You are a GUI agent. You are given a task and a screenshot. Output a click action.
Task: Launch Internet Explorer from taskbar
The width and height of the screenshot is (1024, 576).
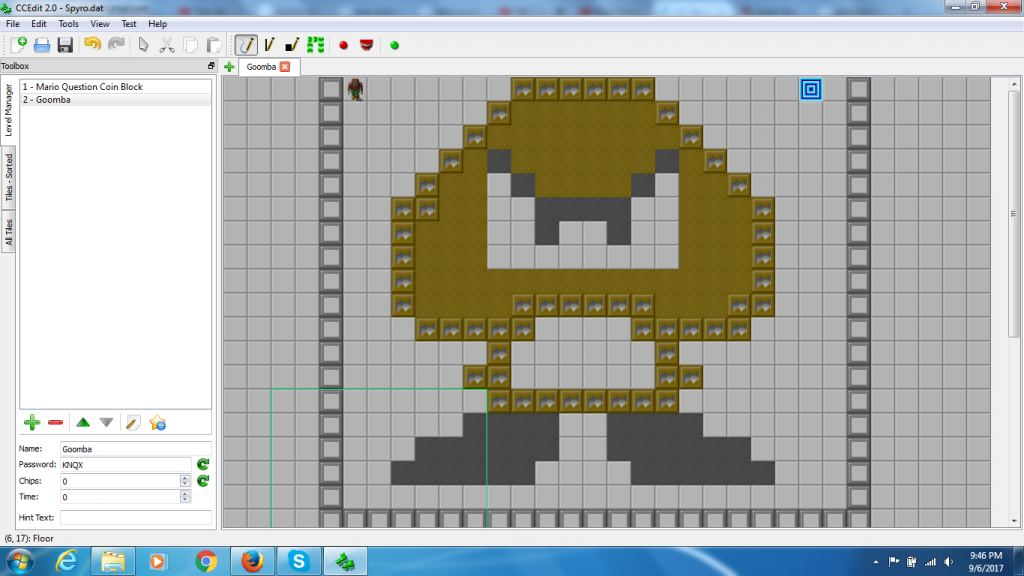click(67, 561)
